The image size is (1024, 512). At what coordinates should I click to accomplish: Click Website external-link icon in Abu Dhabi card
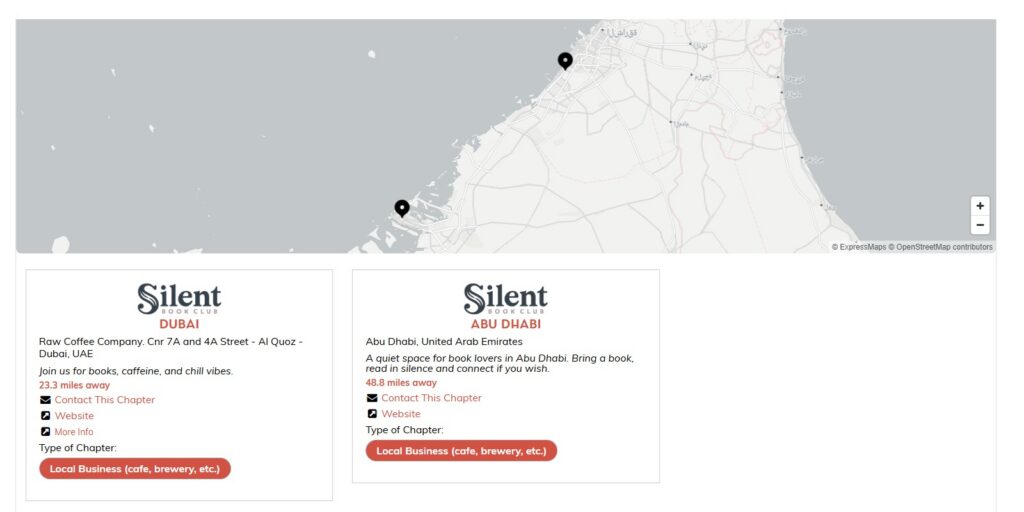(x=372, y=414)
